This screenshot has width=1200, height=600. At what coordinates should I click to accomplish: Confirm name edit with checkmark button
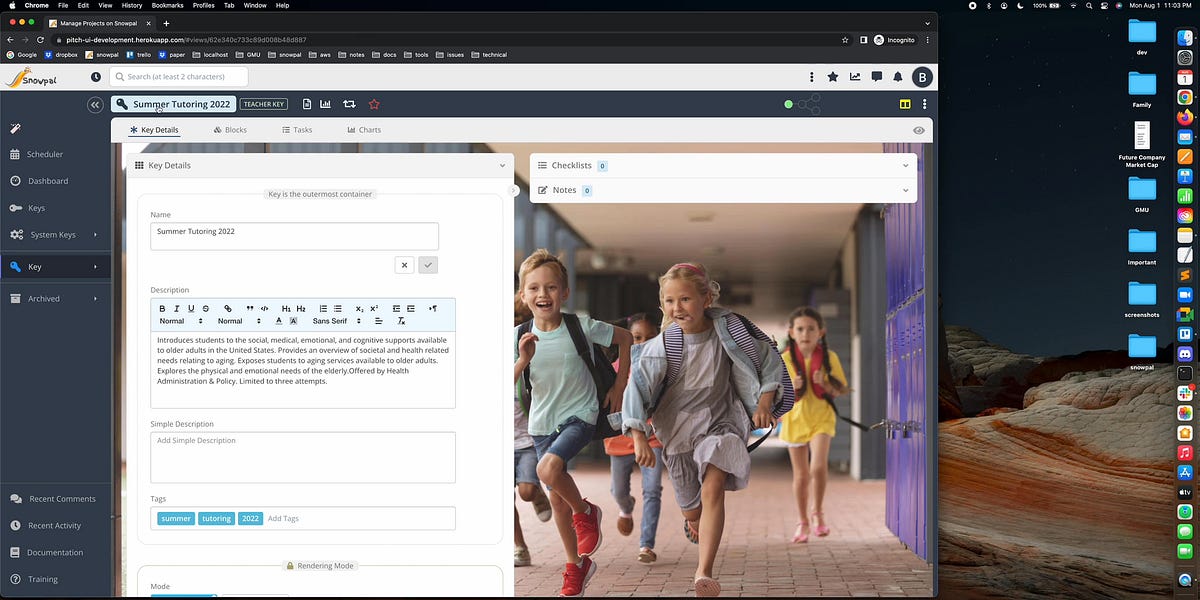(428, 265)
